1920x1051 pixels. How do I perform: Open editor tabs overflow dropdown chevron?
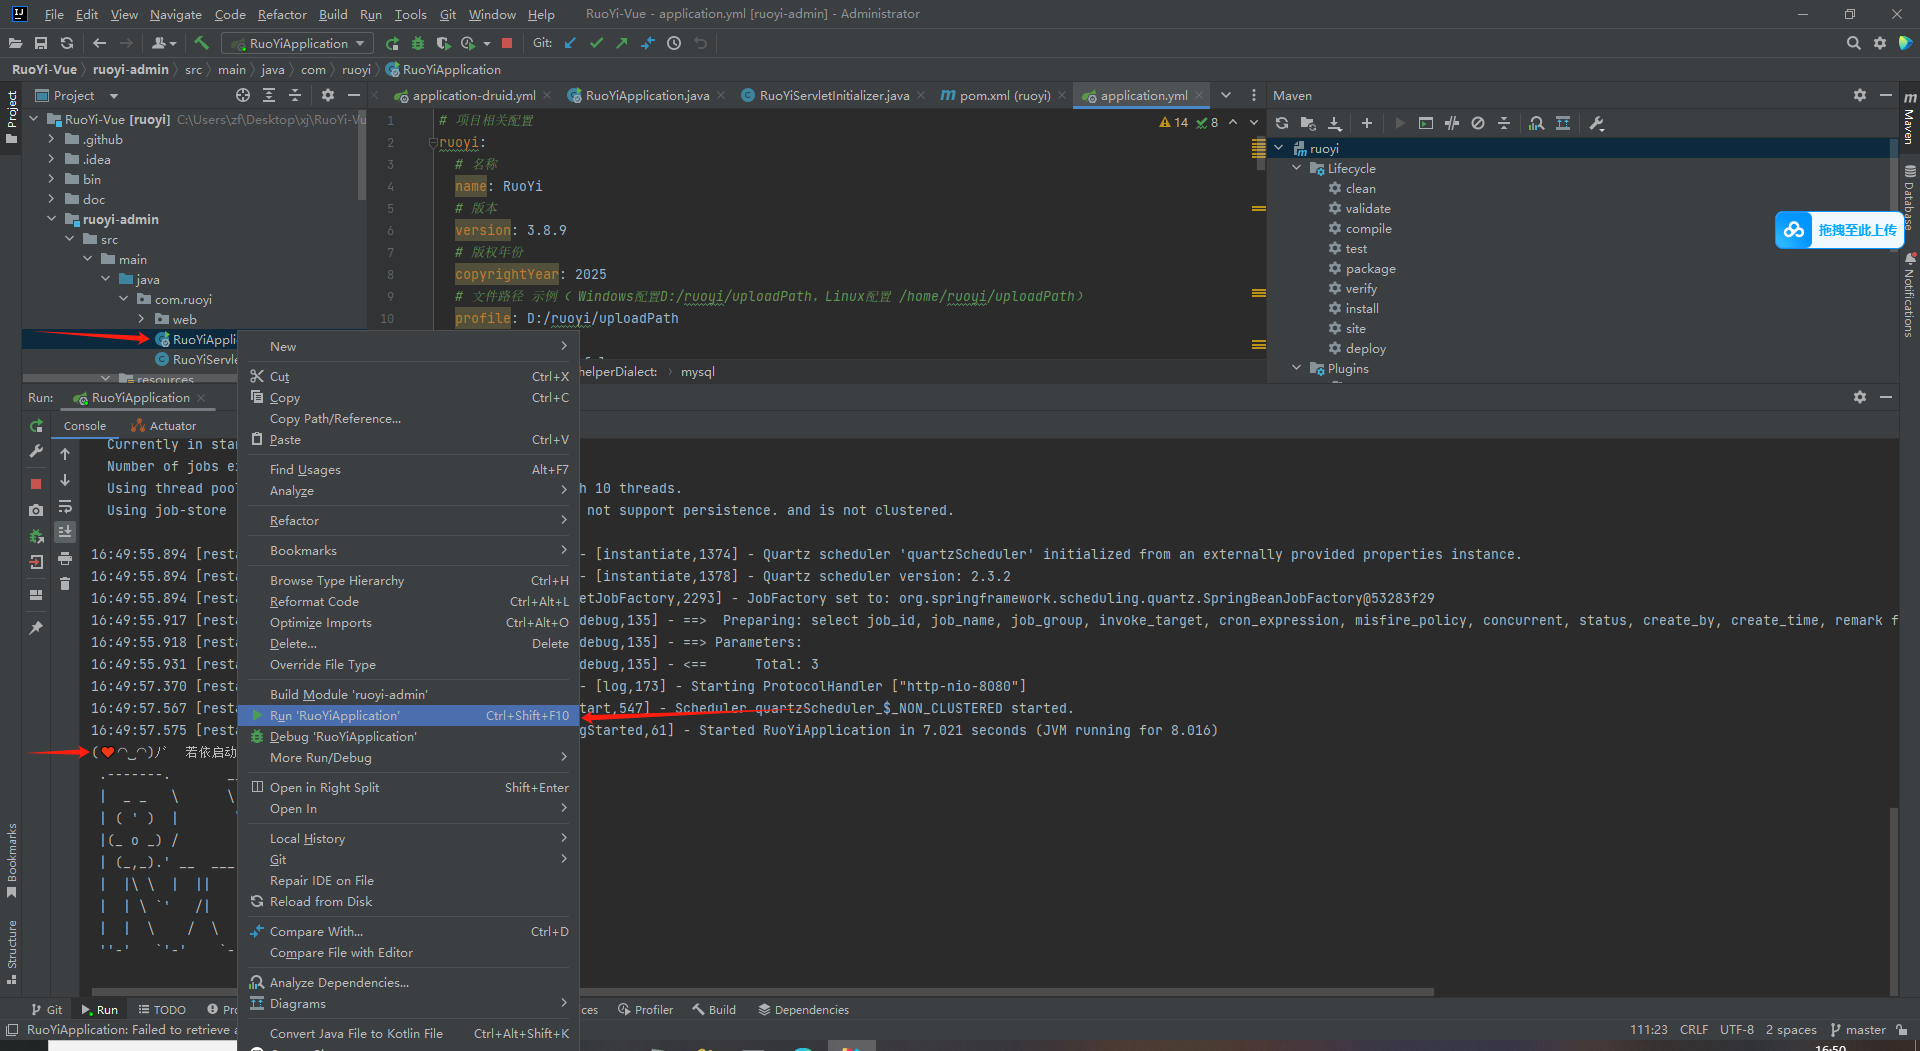1226,95
